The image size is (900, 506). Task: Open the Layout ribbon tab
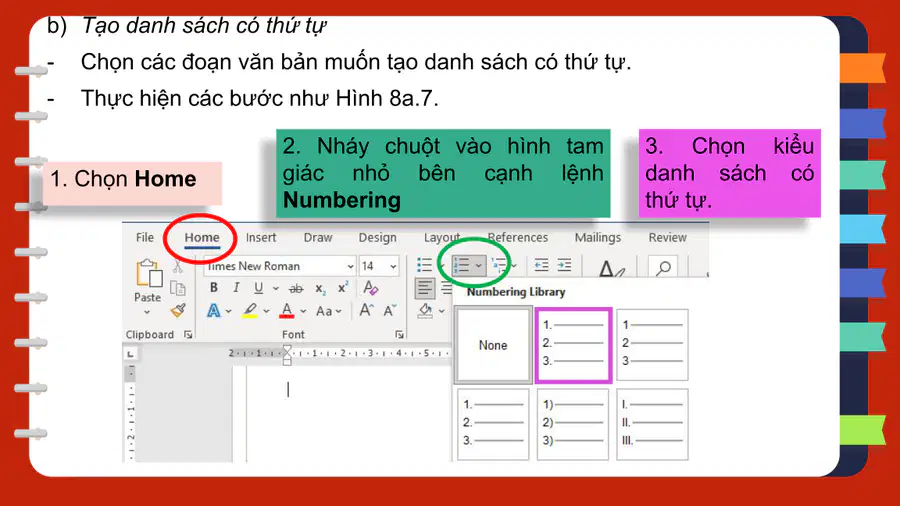pyautogui.click(x=441, y=238)
